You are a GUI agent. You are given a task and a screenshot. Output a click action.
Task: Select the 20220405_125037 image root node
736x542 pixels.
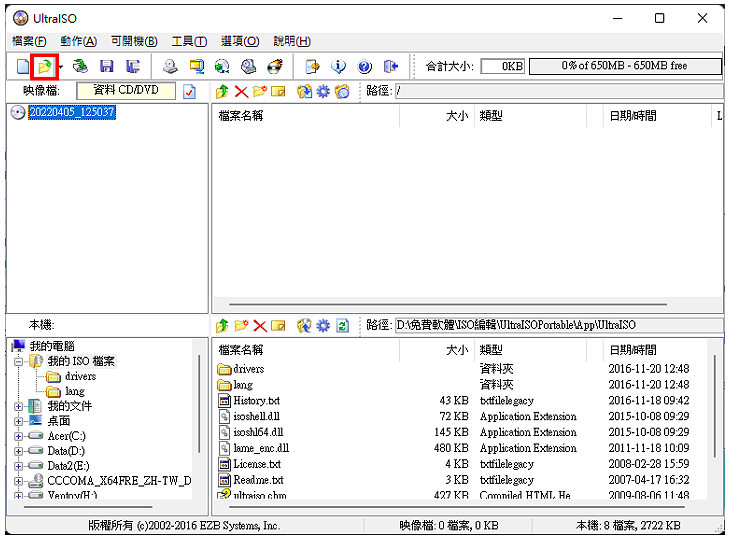point(72,112)
